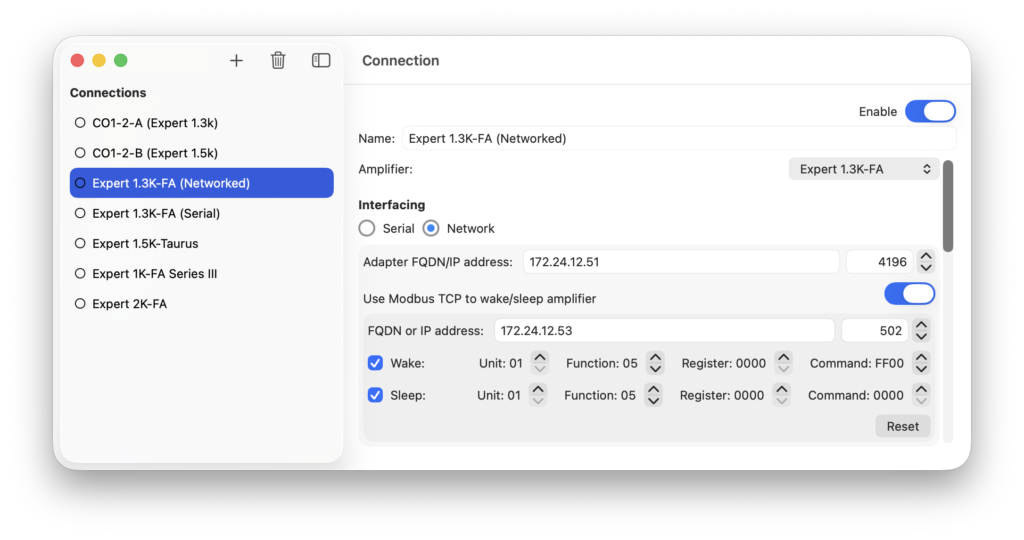Increment the Wake Command FF00 stepper
Image resolution: width=1024 pixels, height=540 pixels.
[x=921, y=357]
